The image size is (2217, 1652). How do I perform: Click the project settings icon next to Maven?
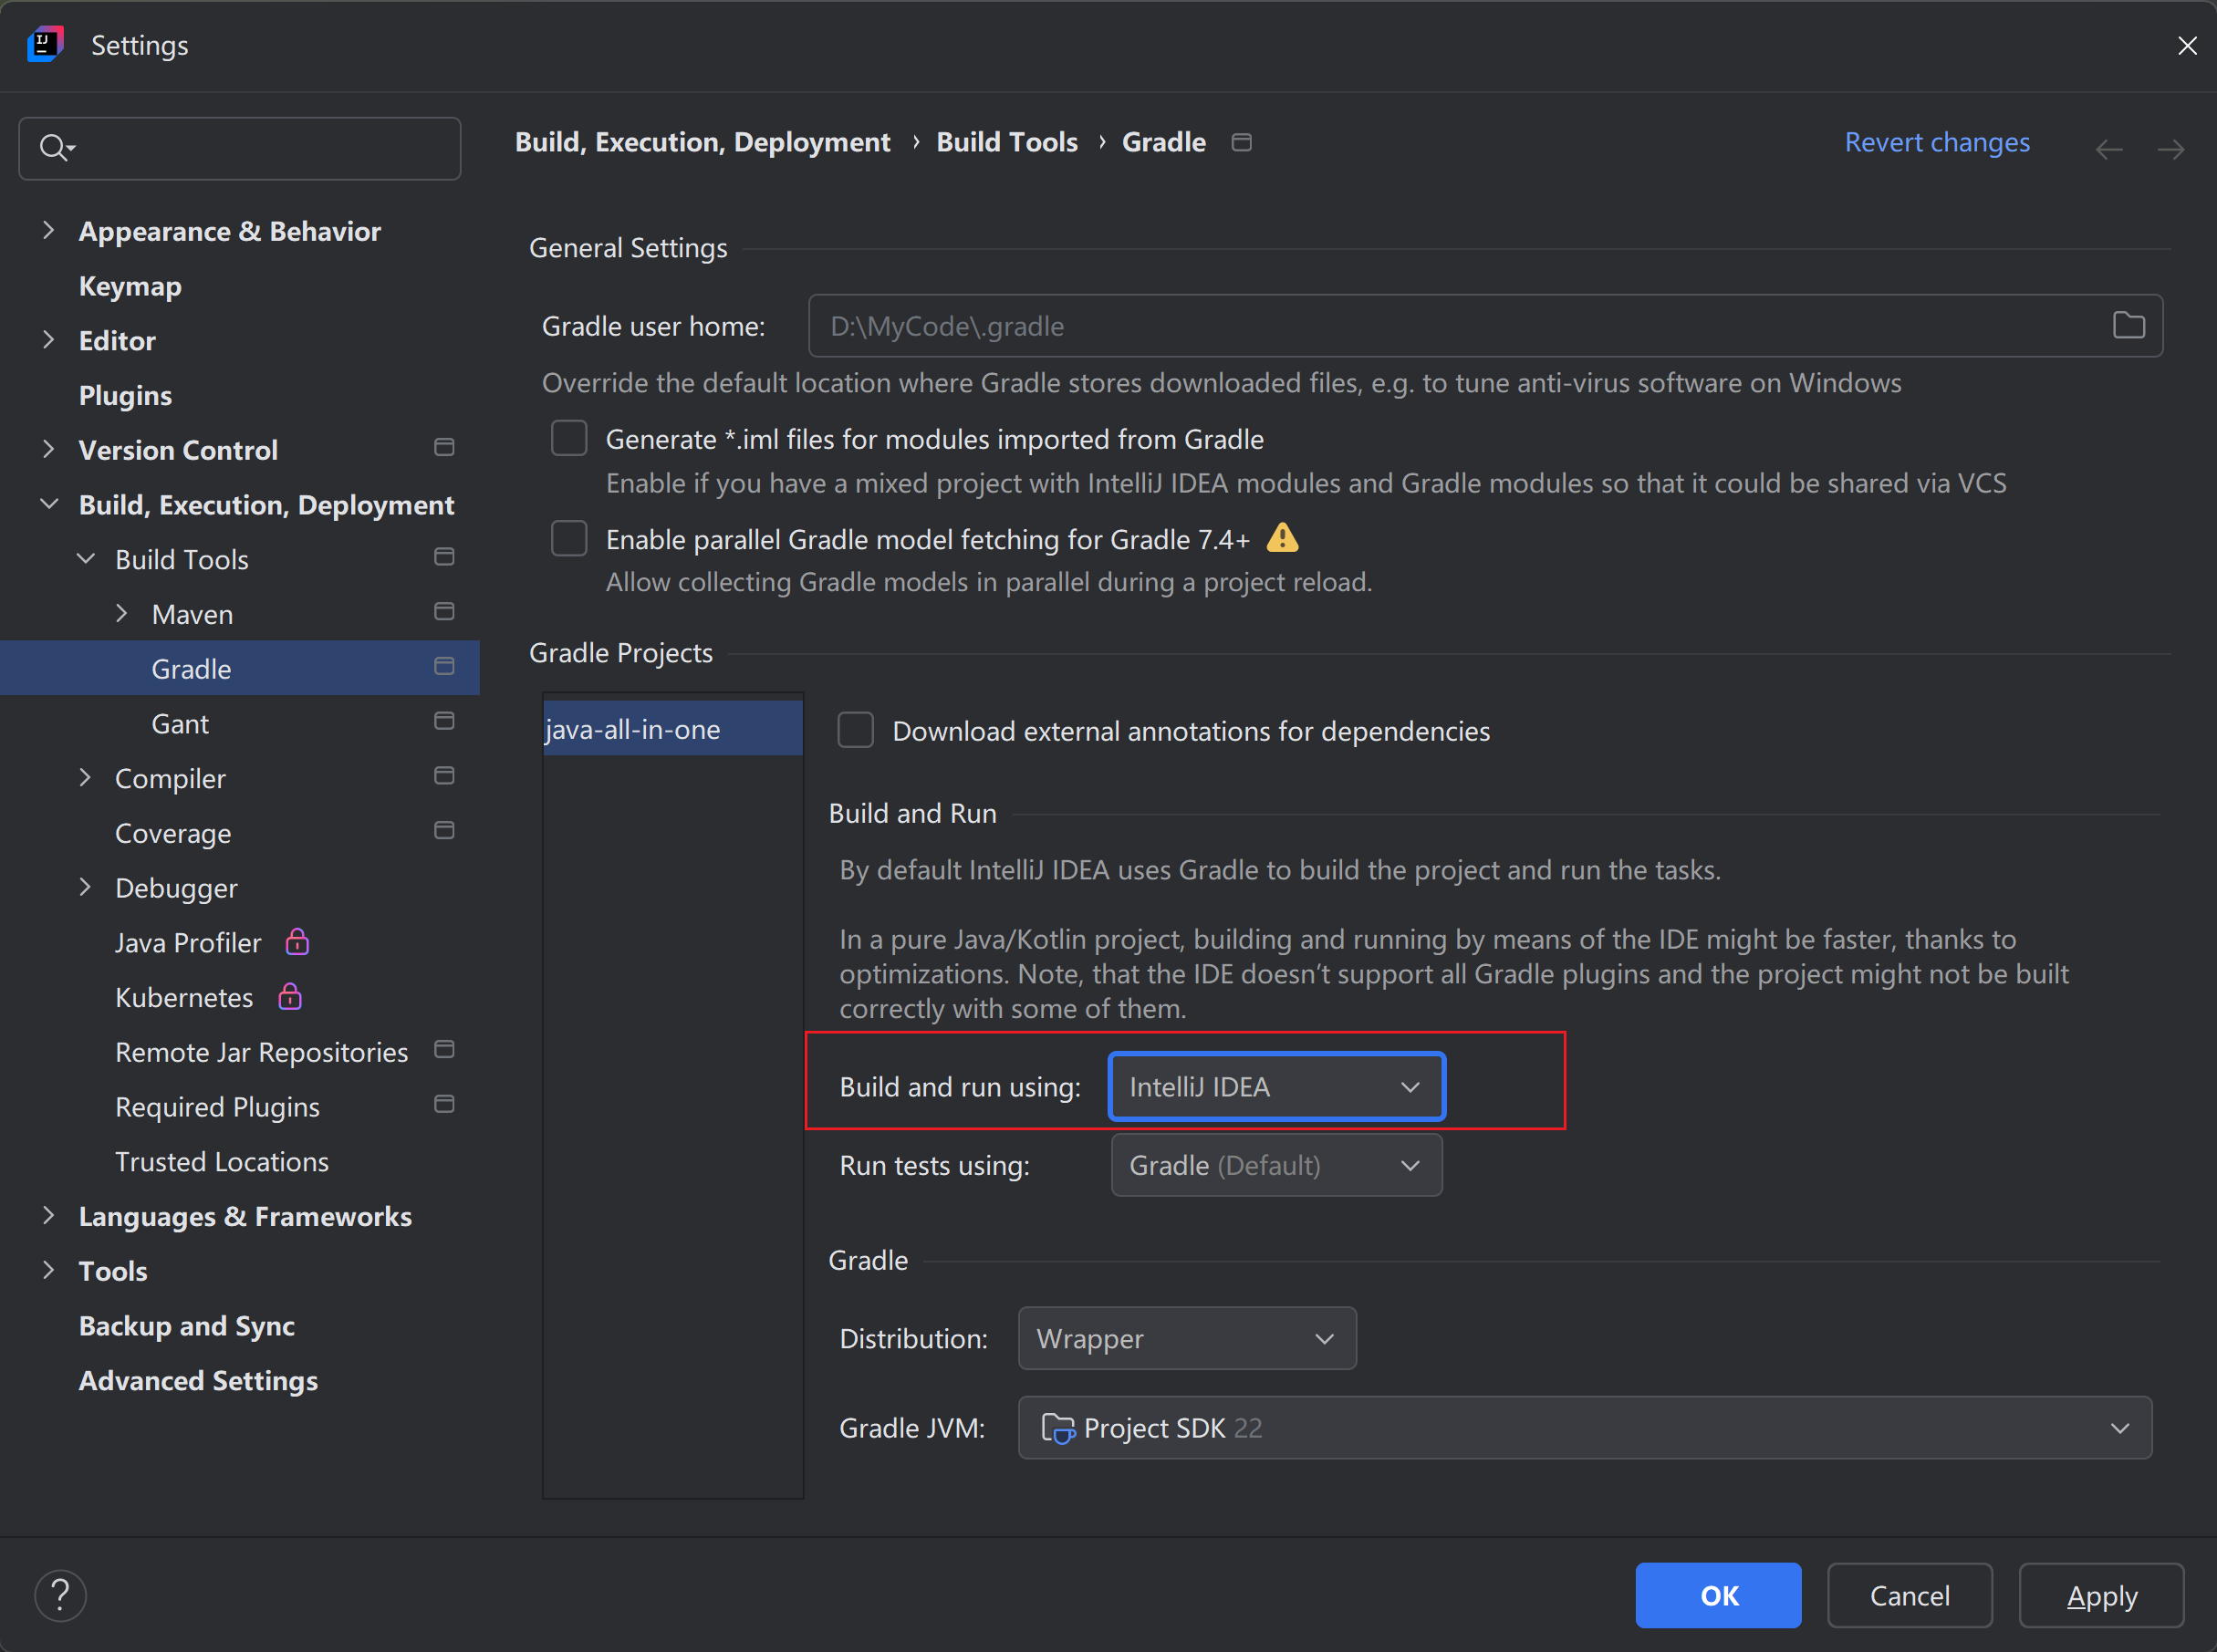pyautogui.click(x=444, y=612)
